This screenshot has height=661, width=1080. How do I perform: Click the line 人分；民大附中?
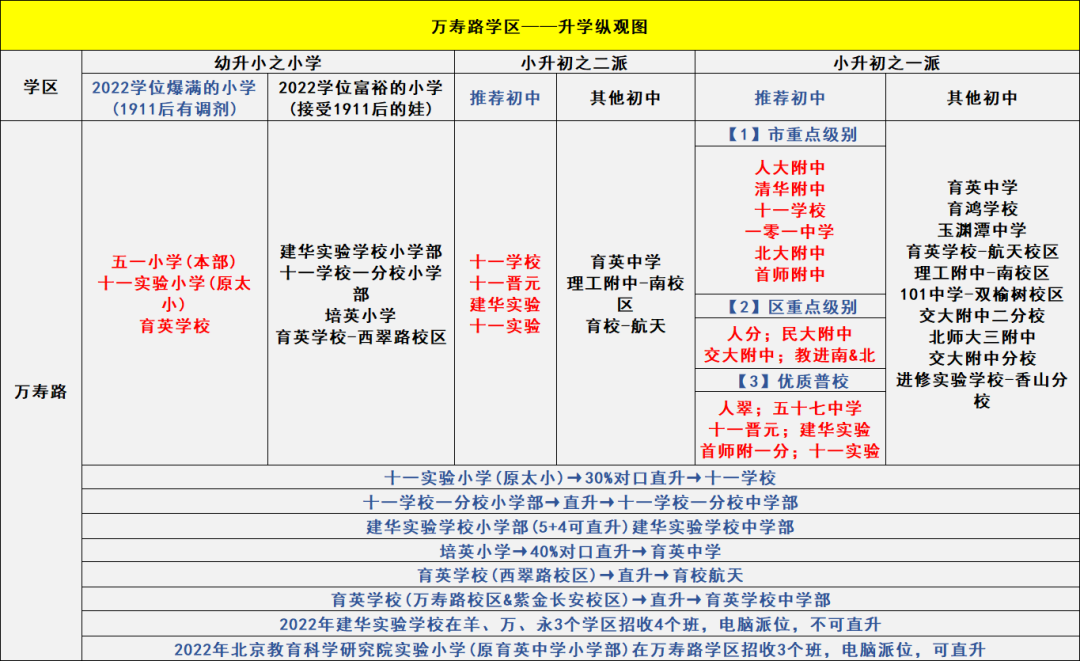click(x=790, y=334)
